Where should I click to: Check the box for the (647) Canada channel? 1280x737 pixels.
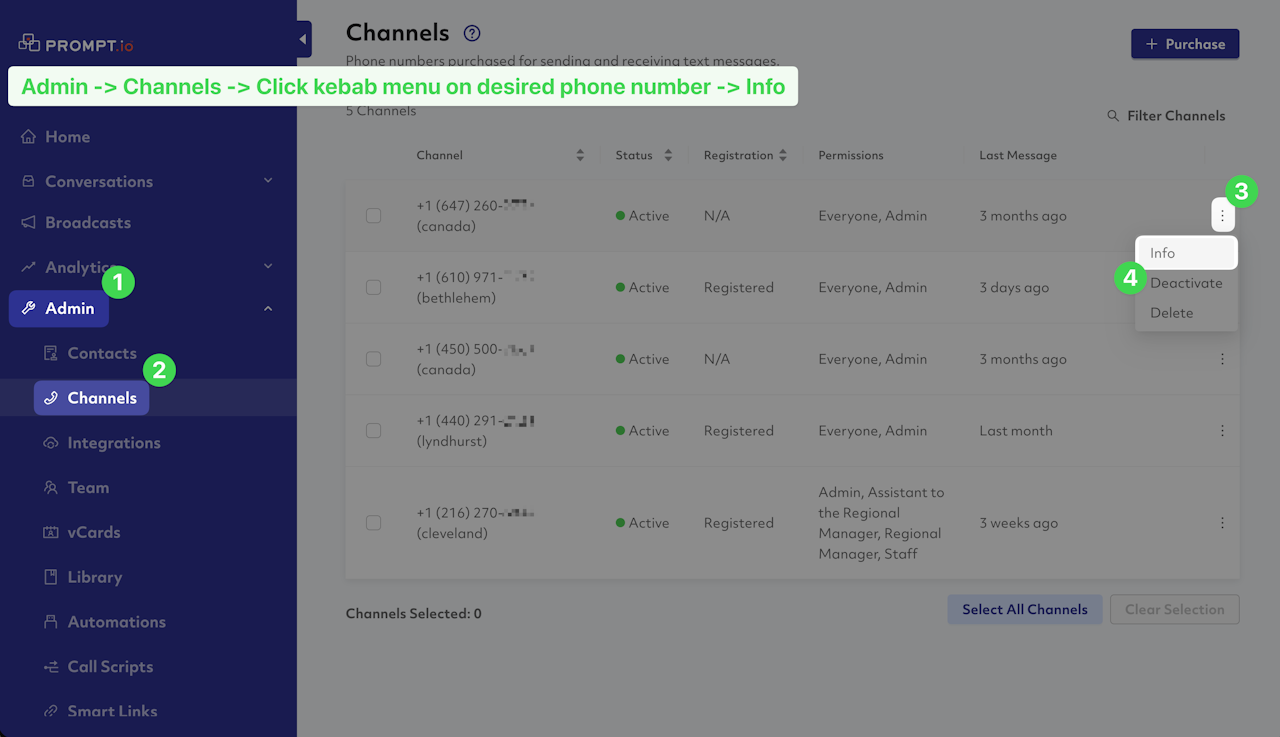click(x=373, y=216)
